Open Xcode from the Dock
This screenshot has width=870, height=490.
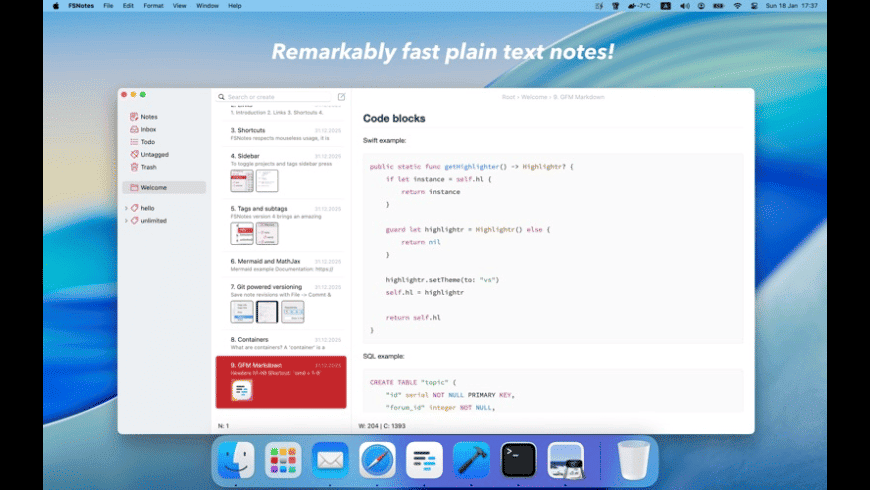click(x=472, y=460)
